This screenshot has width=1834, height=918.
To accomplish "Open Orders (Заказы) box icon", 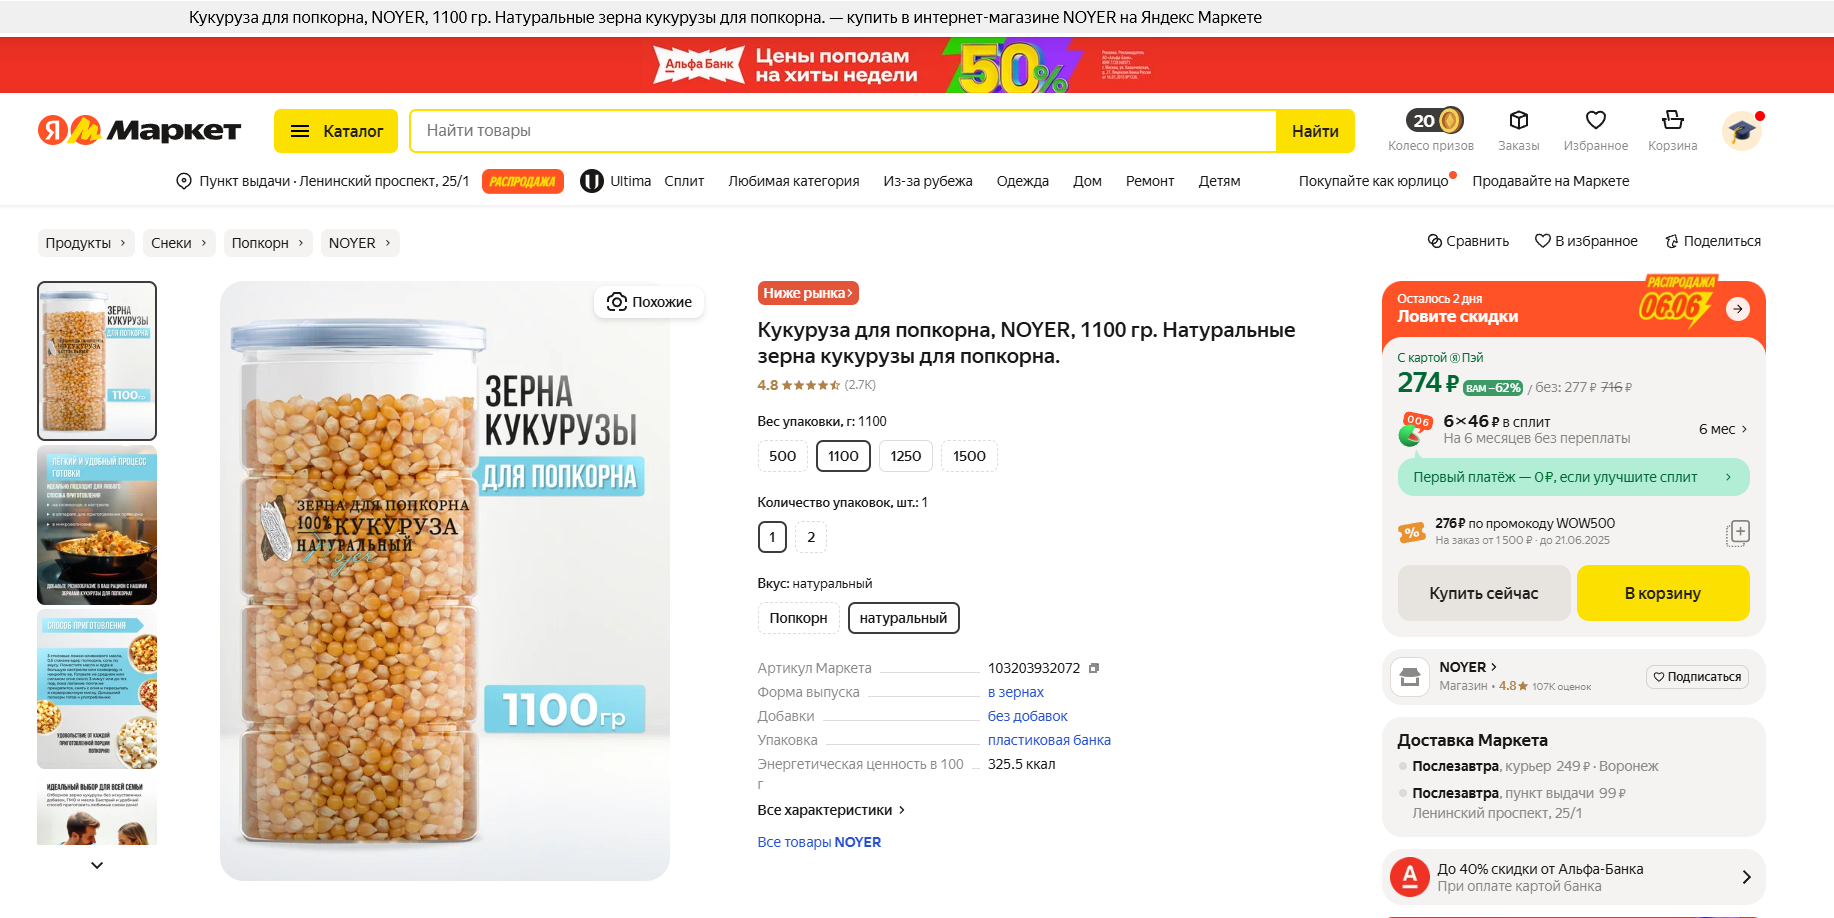I will point(1518,121).
